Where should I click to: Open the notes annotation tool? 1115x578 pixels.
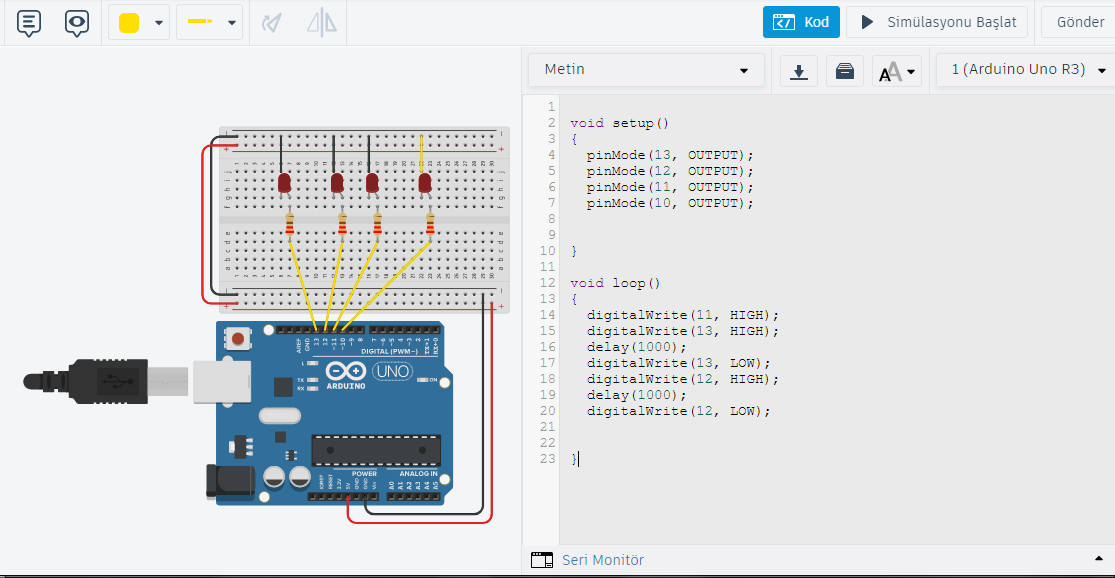pos(30,22)
